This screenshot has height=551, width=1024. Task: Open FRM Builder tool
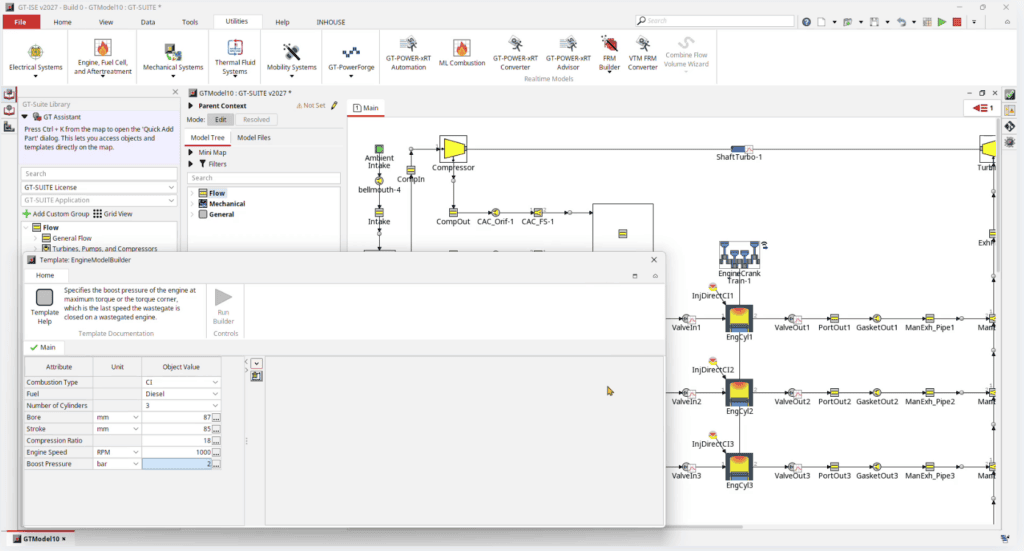point(609,54)
